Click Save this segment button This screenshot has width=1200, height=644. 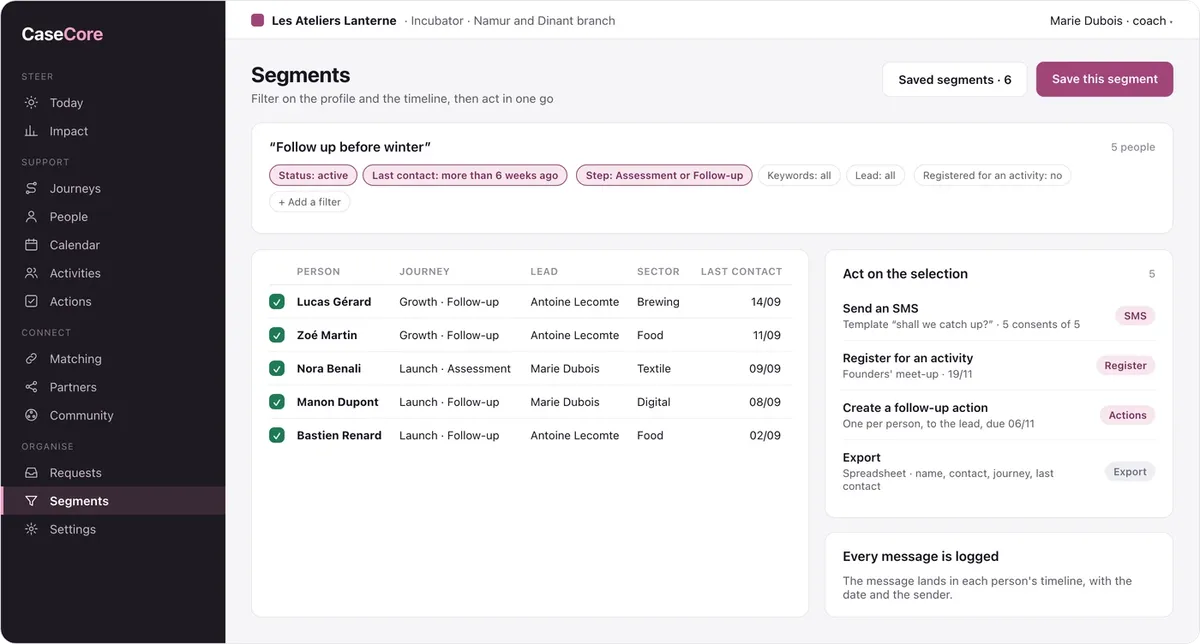pyautogui.click(x=1104, y=80)
